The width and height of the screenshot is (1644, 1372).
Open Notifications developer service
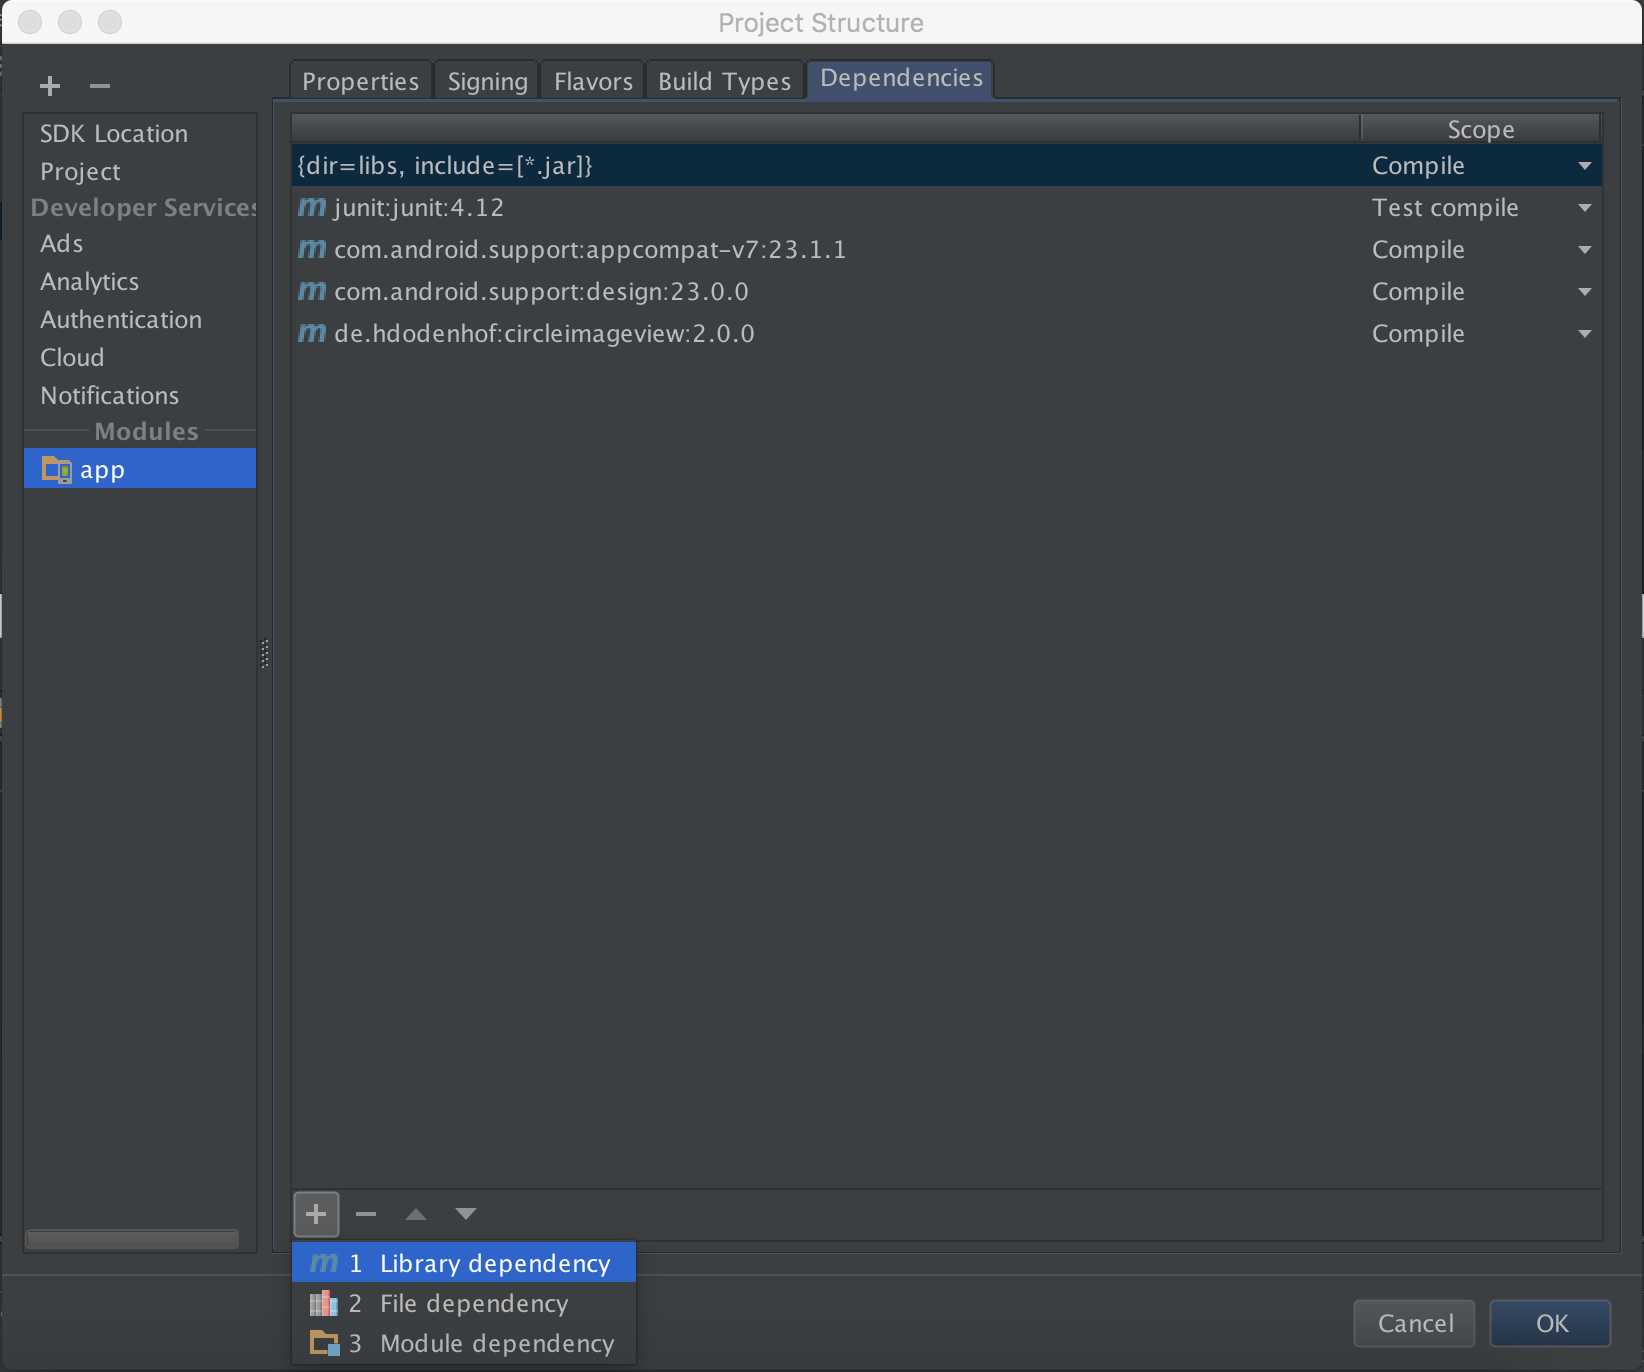[x=109, y=395]
